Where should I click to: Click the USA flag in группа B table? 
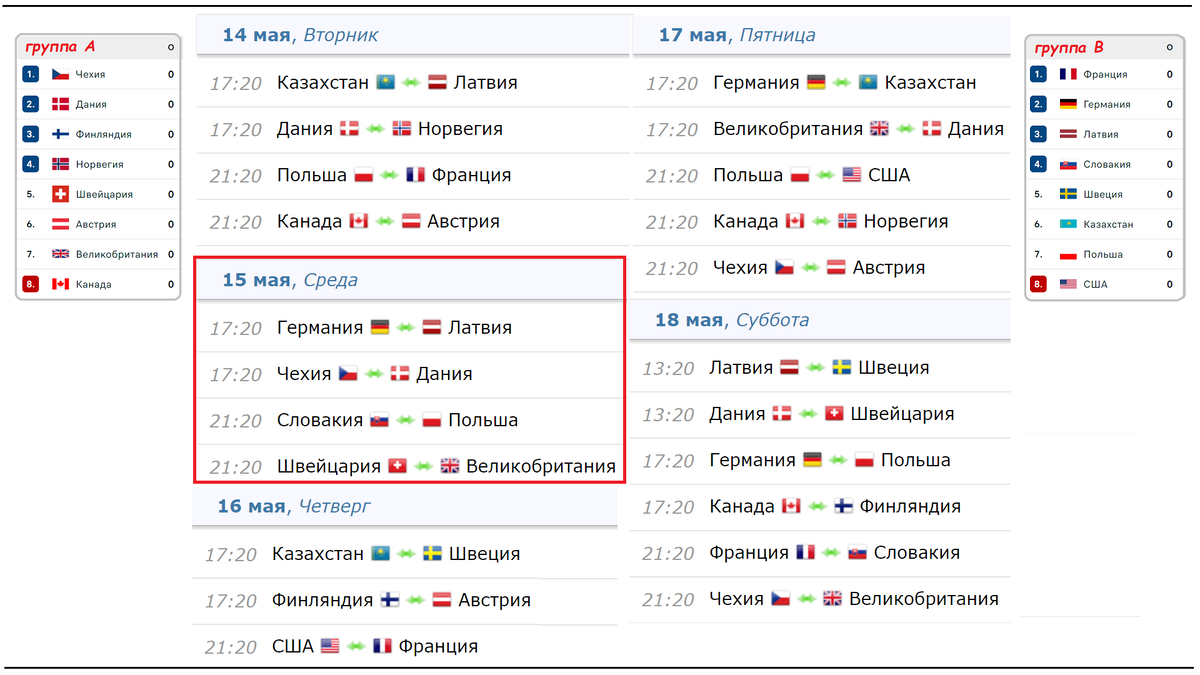point(1068,284)
